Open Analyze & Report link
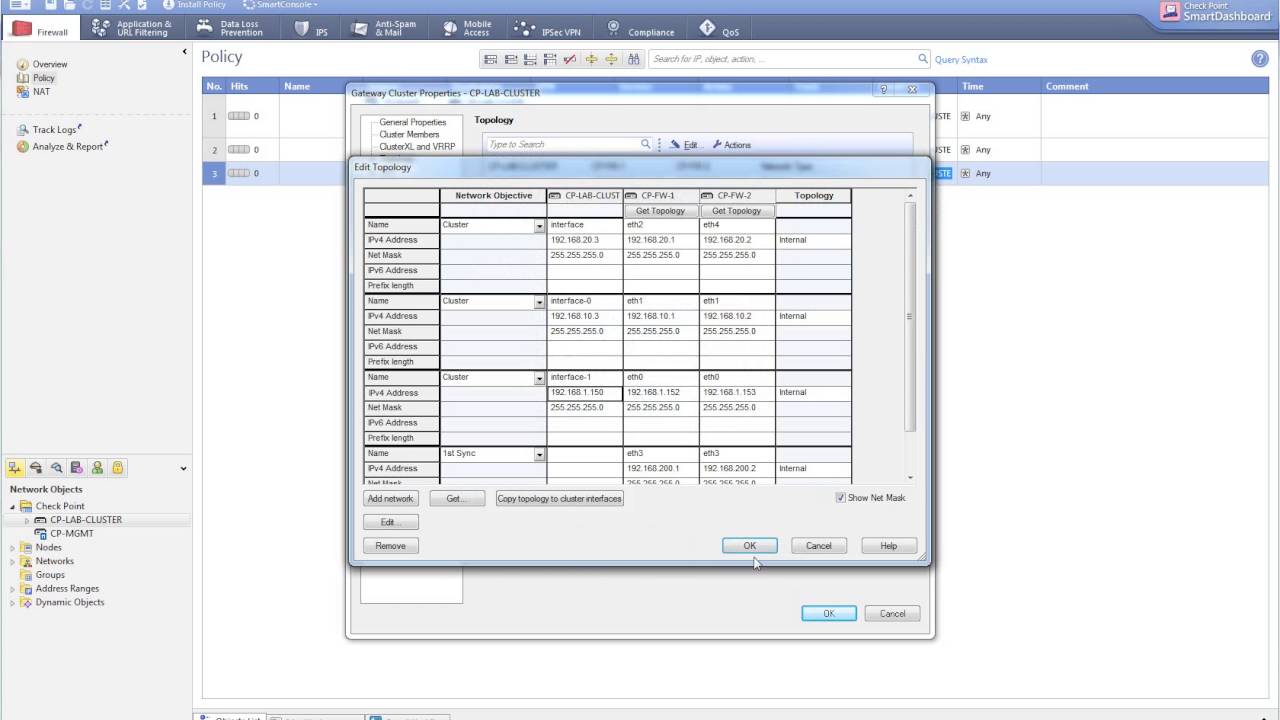The width and height of the screenshot is (1280, 720). point(63,147)
